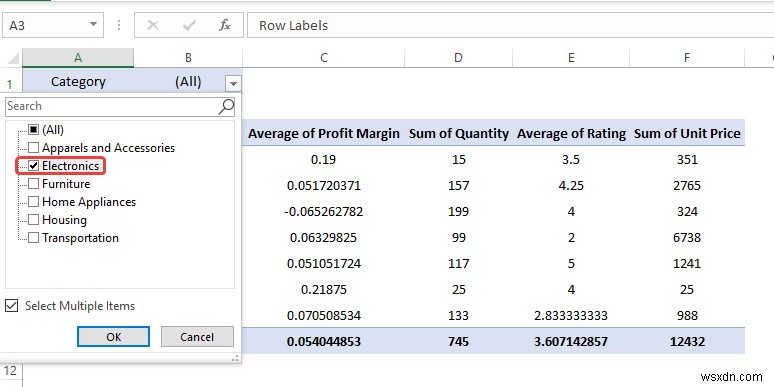Check the Home Appliances checkbox
Screen dimensions: 774x387
coord(34,202)
